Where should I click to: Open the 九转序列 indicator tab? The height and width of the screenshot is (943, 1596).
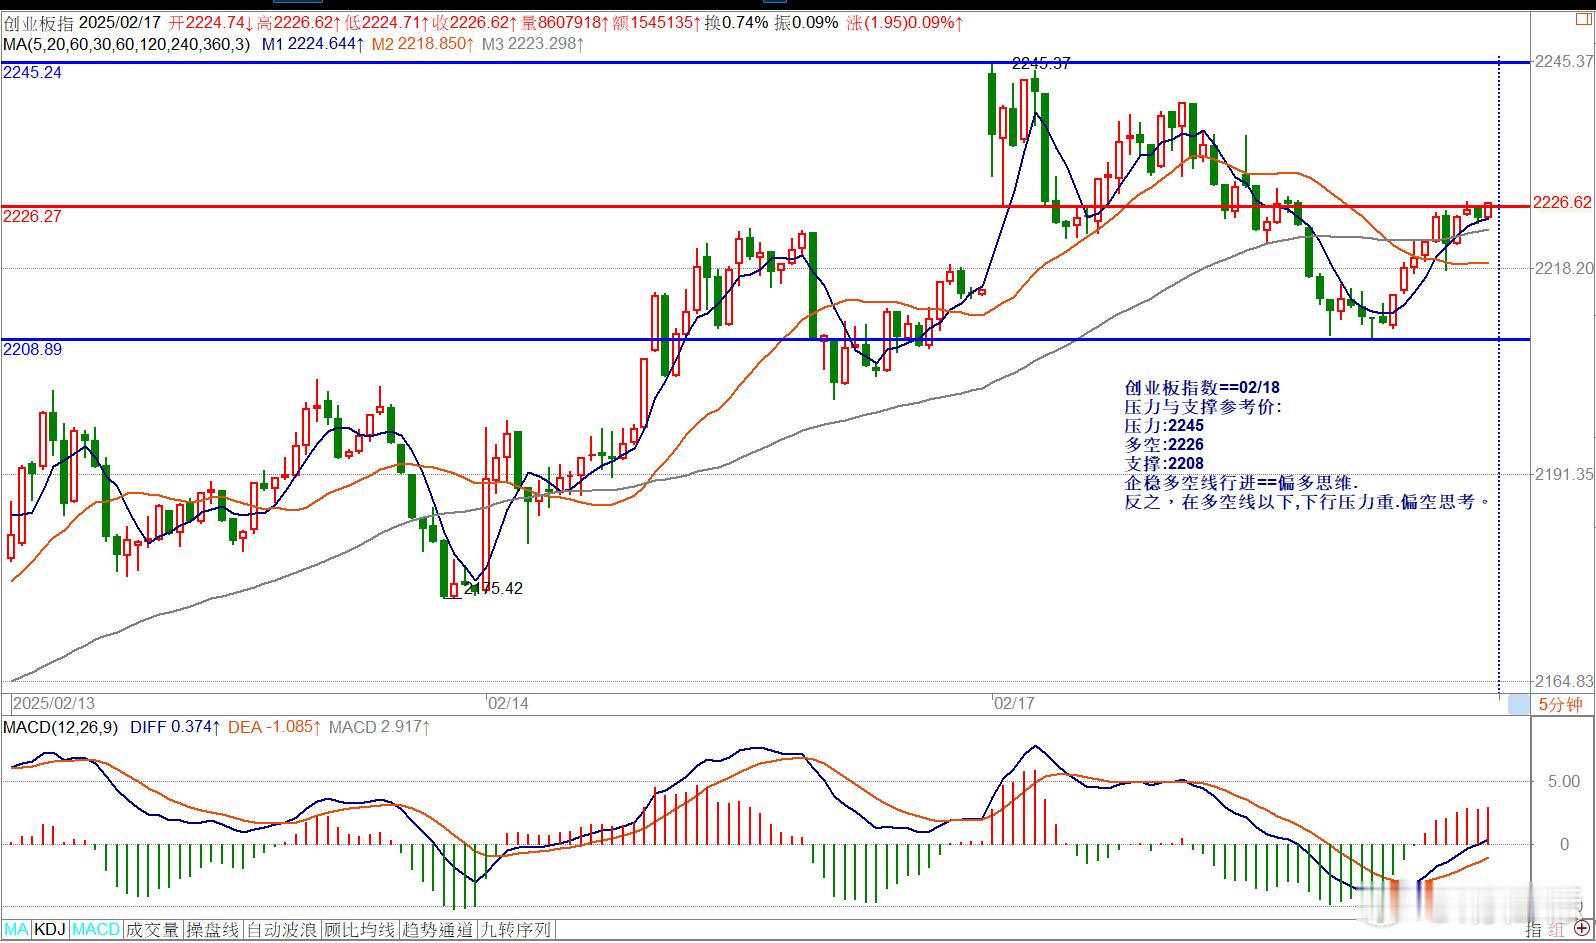pyautogui.click(x=515, y=930)
